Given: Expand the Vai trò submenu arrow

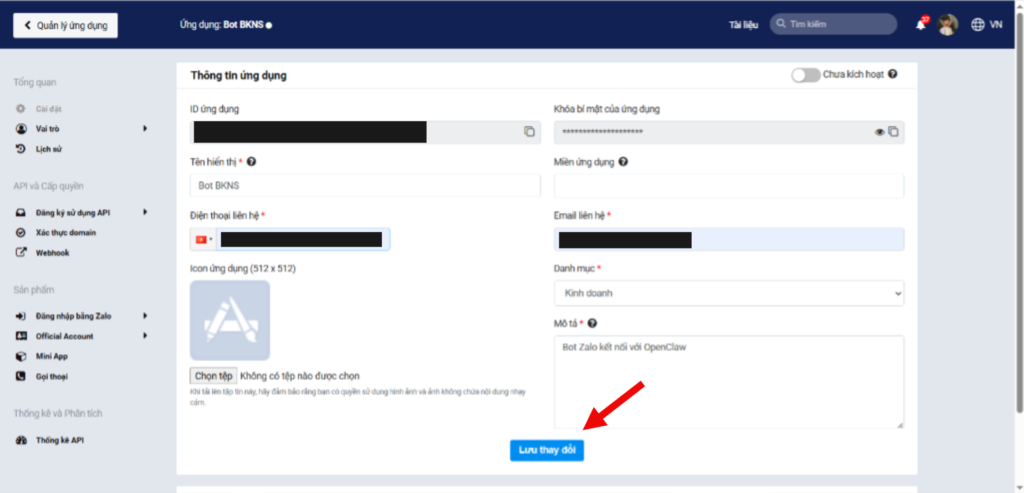Looking at the screenshot, I should click(145, 129).
